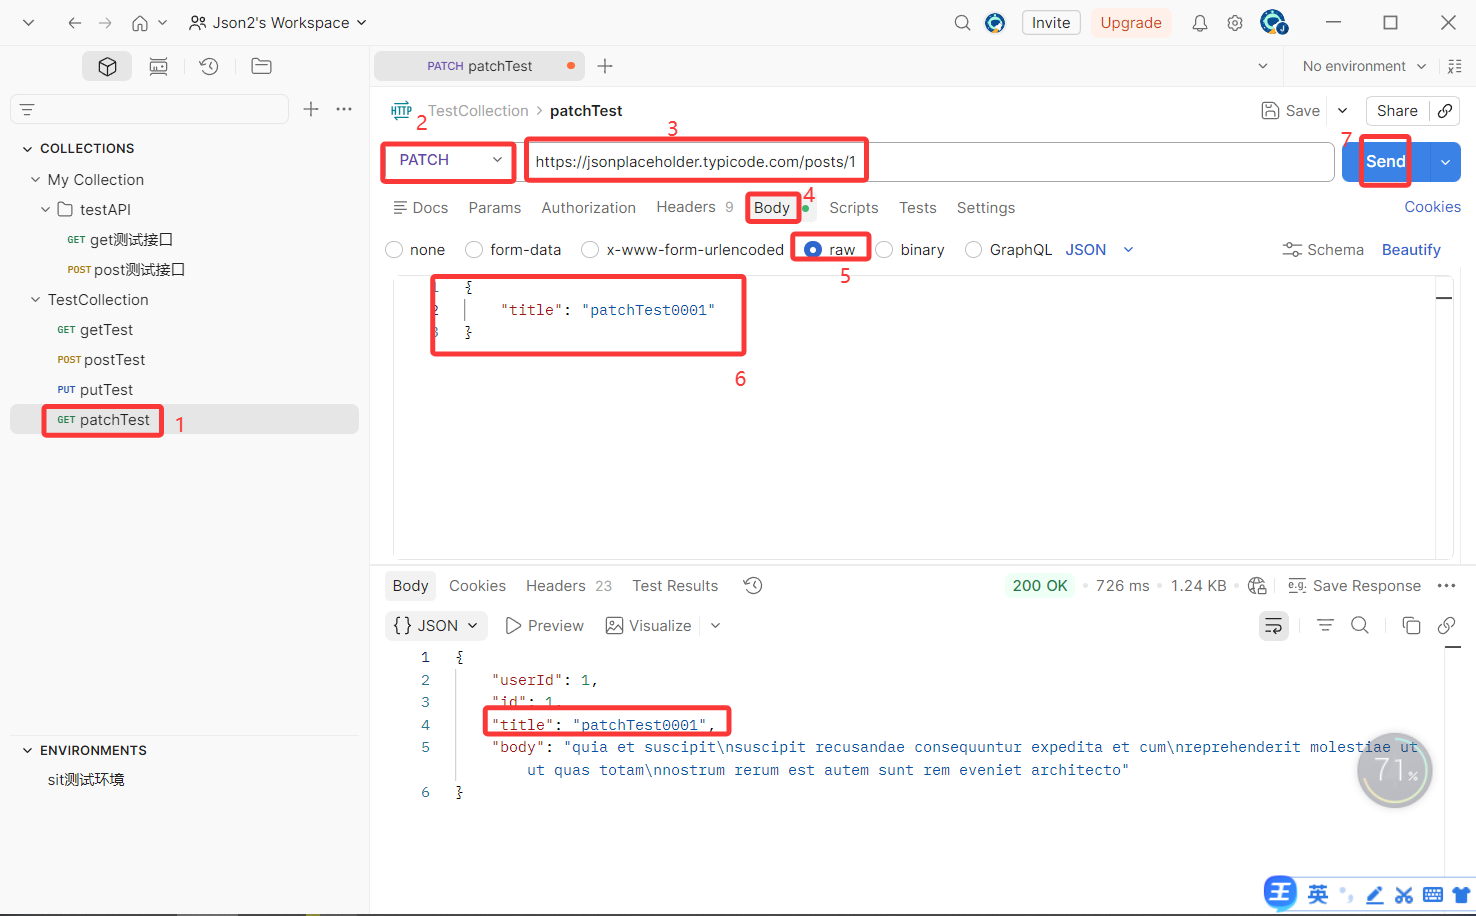Viewport: 1476px width, 916px height.
Task: Open the Tests tab
Action: (x=917, y=208)
